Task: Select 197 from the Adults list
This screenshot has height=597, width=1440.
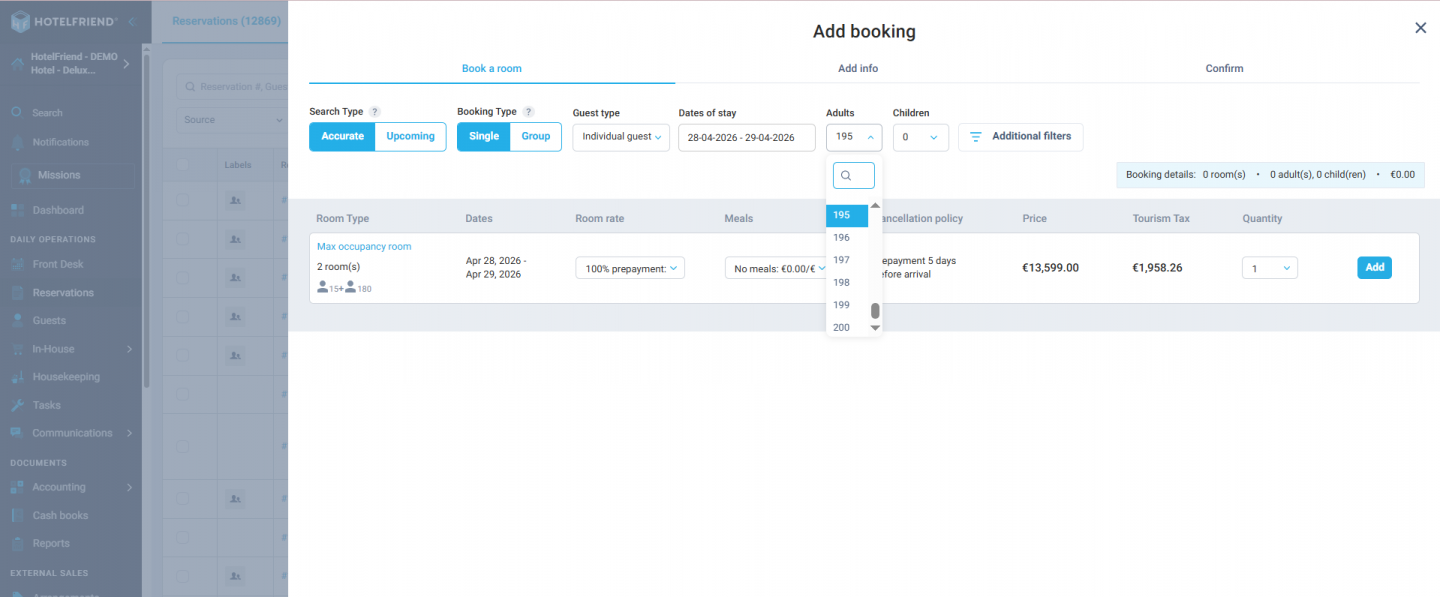Action: (x=843, y=259)
